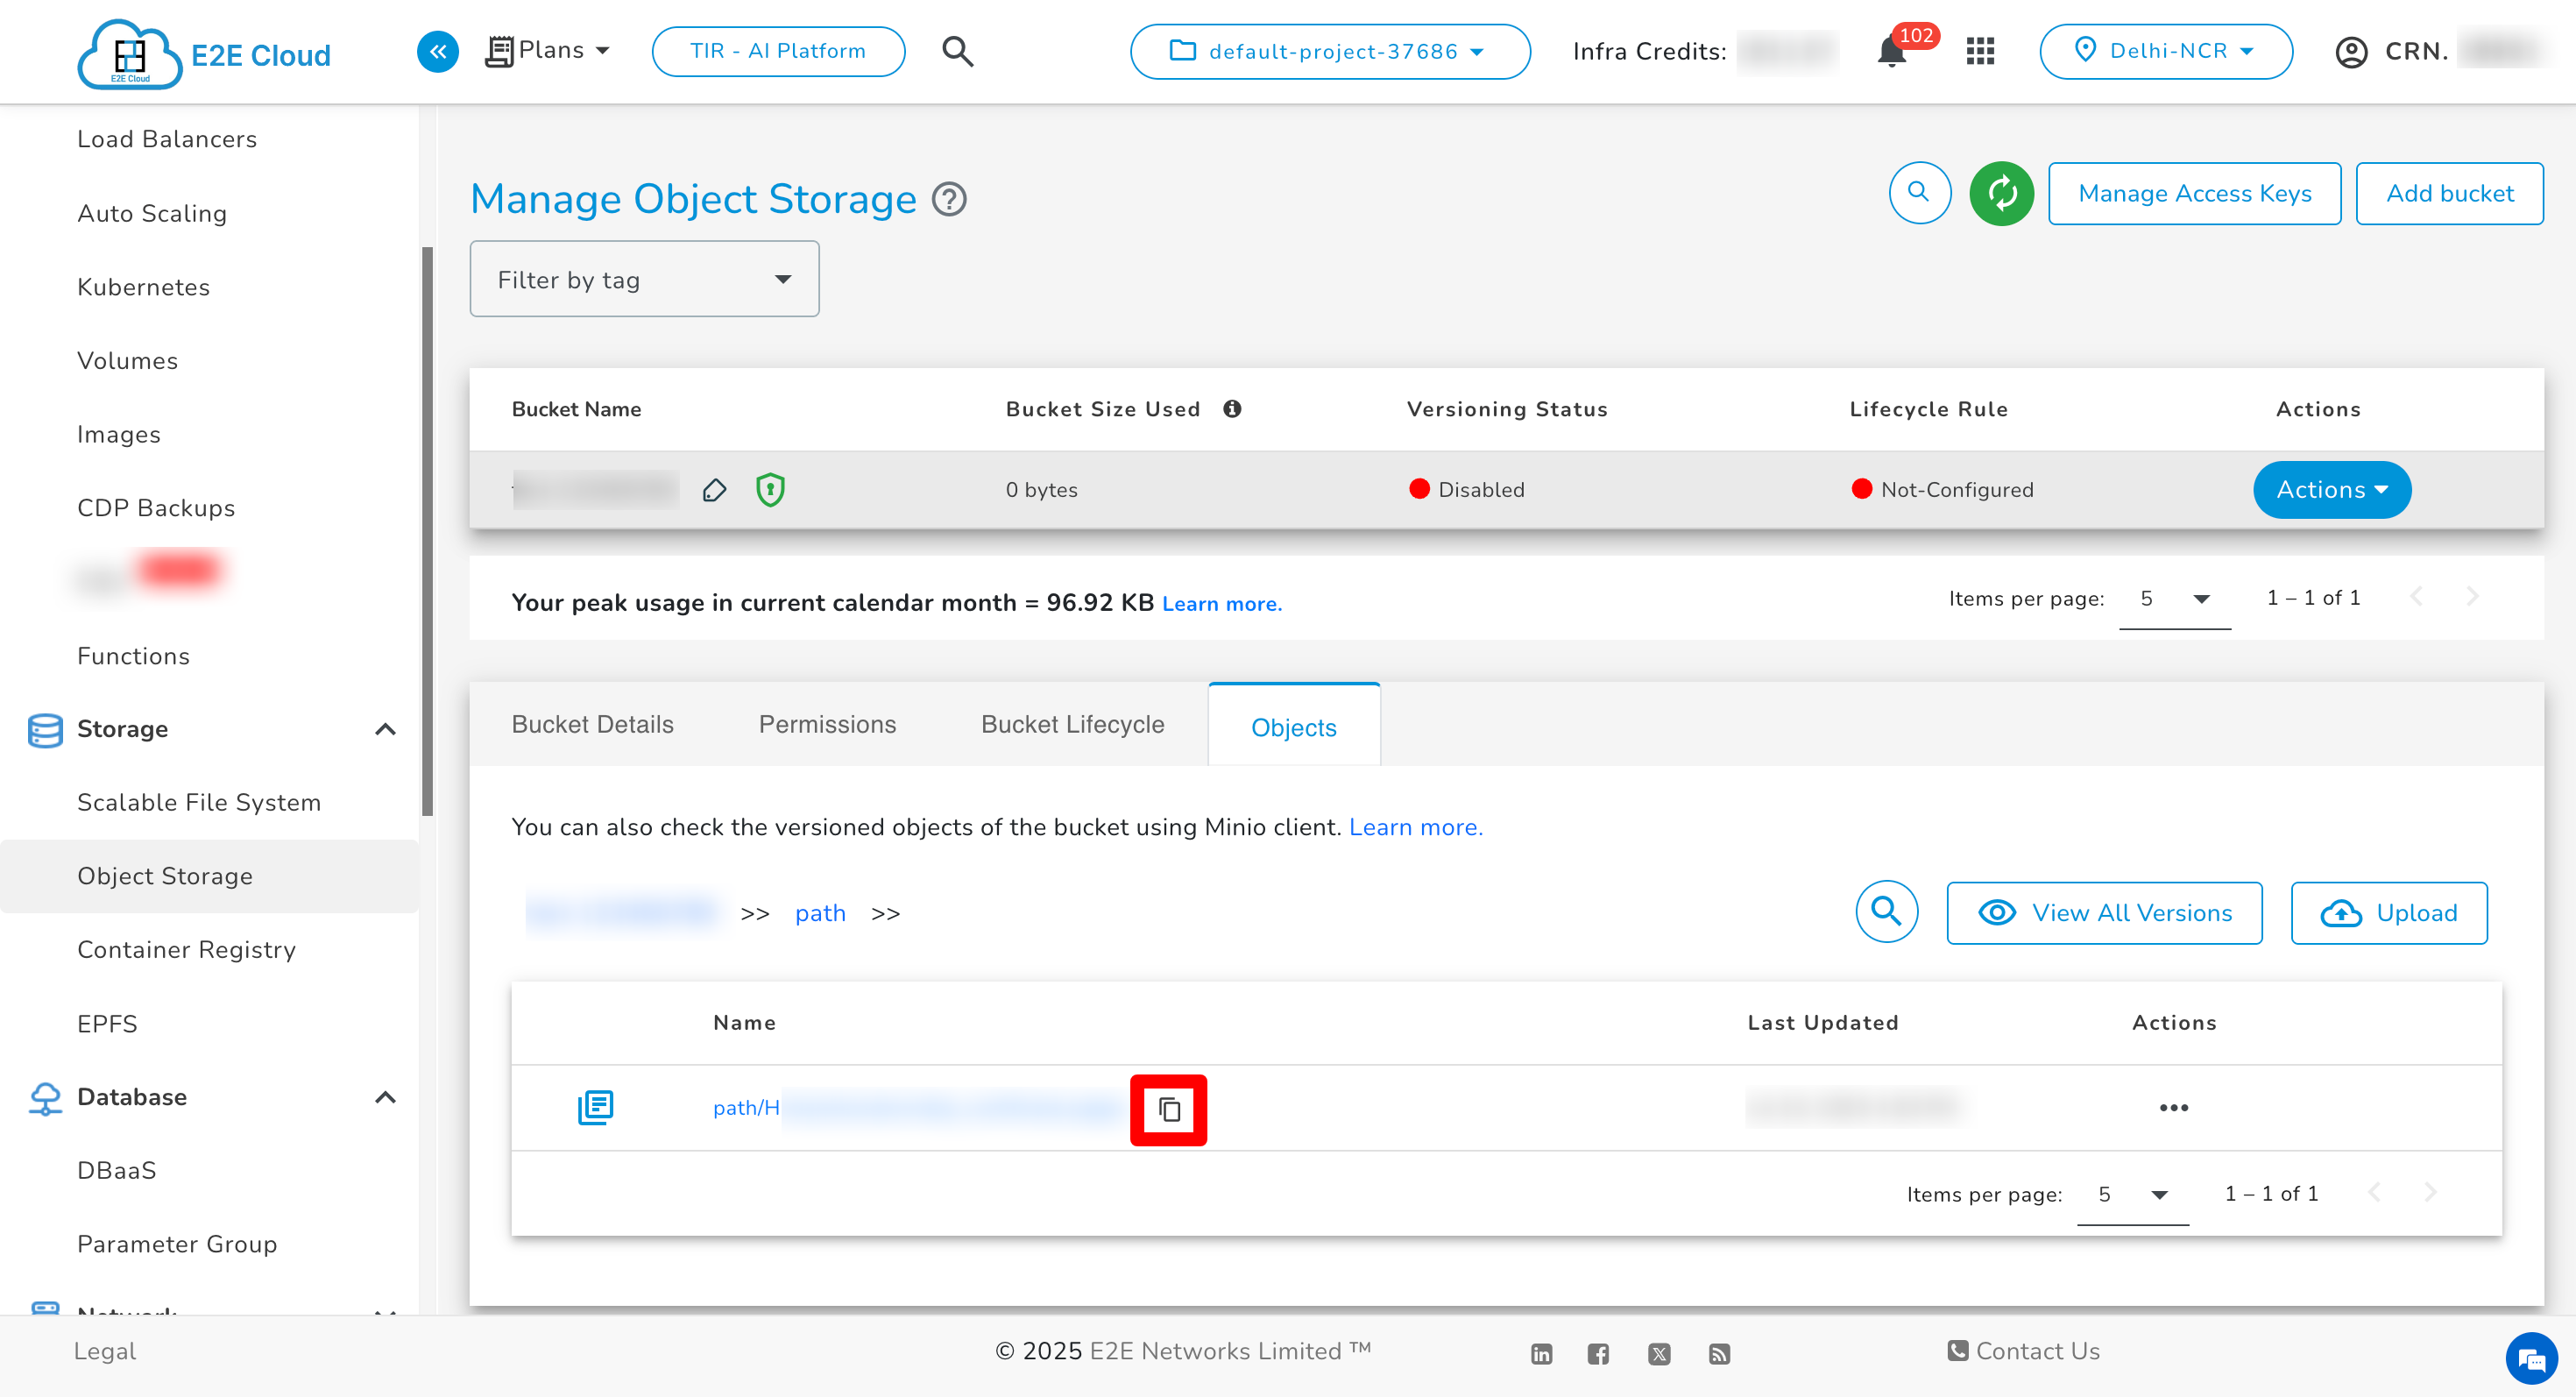Open the Plans dropdown
Viewport: 2576px width, 1397px height.
coord(547,50)
